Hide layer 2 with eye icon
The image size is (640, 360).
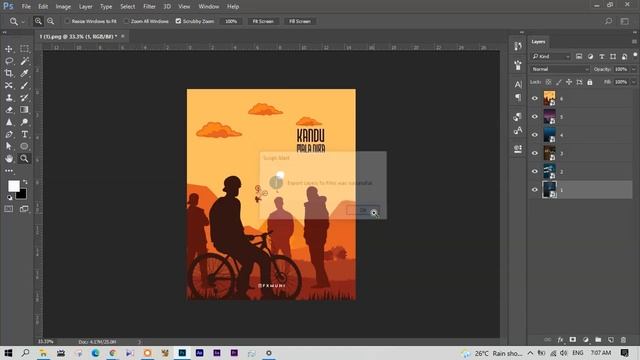click(x=535, y=171)
